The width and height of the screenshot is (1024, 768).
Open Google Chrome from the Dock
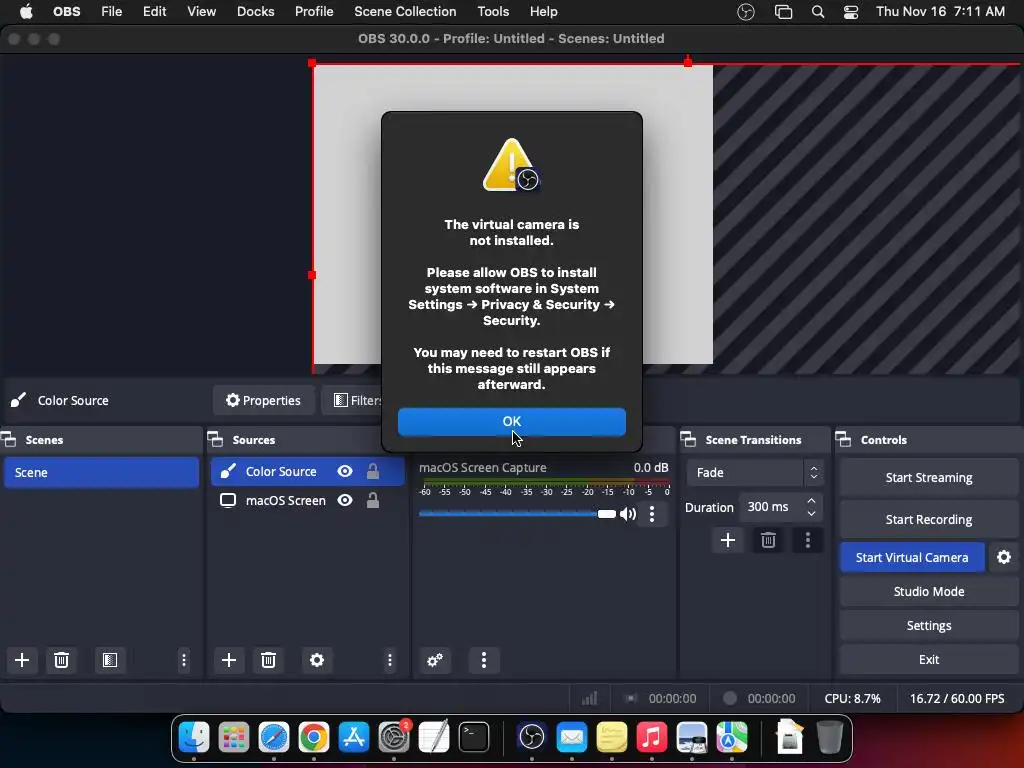tap(313, 737)
